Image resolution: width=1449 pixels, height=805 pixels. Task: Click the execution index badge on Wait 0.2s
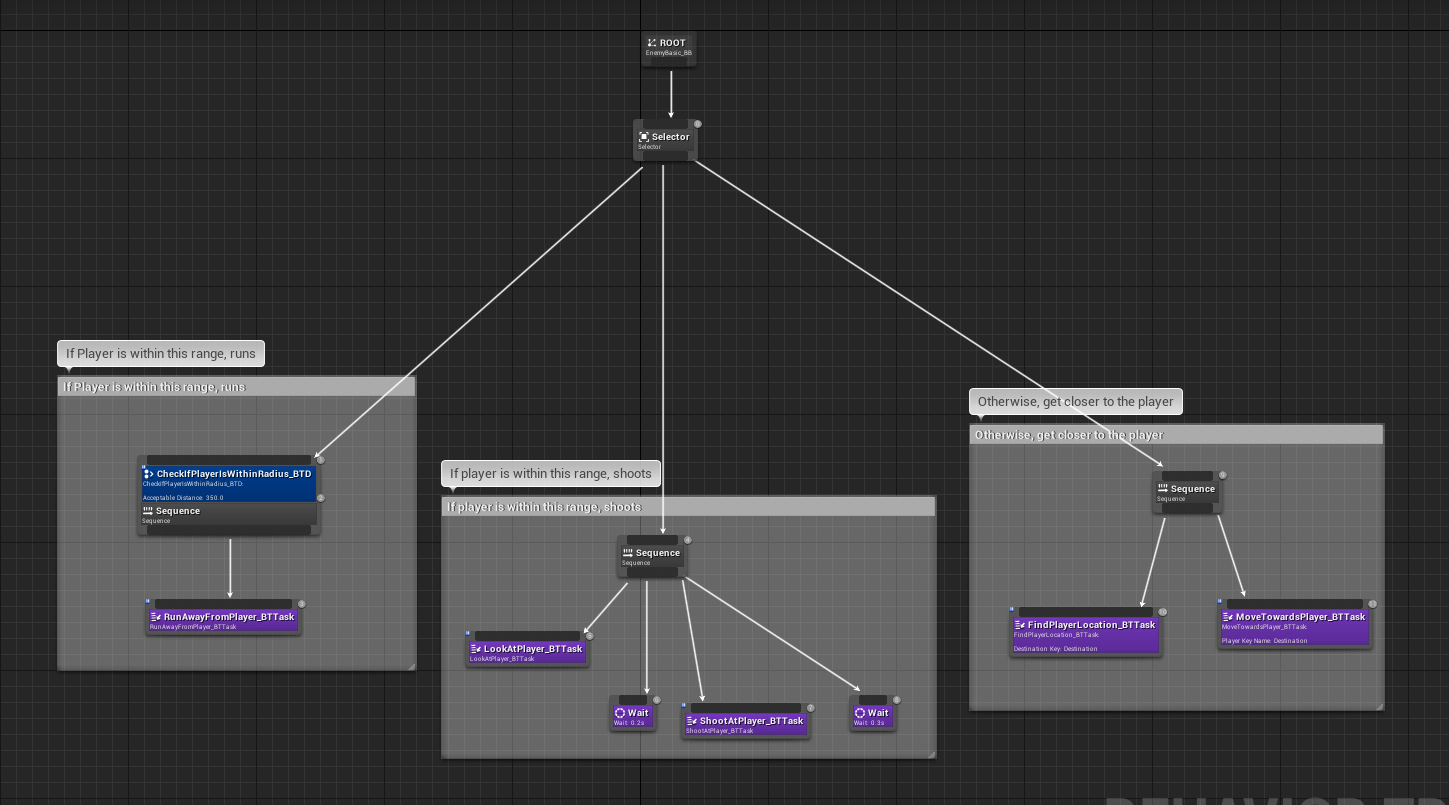tap(657, 700)
